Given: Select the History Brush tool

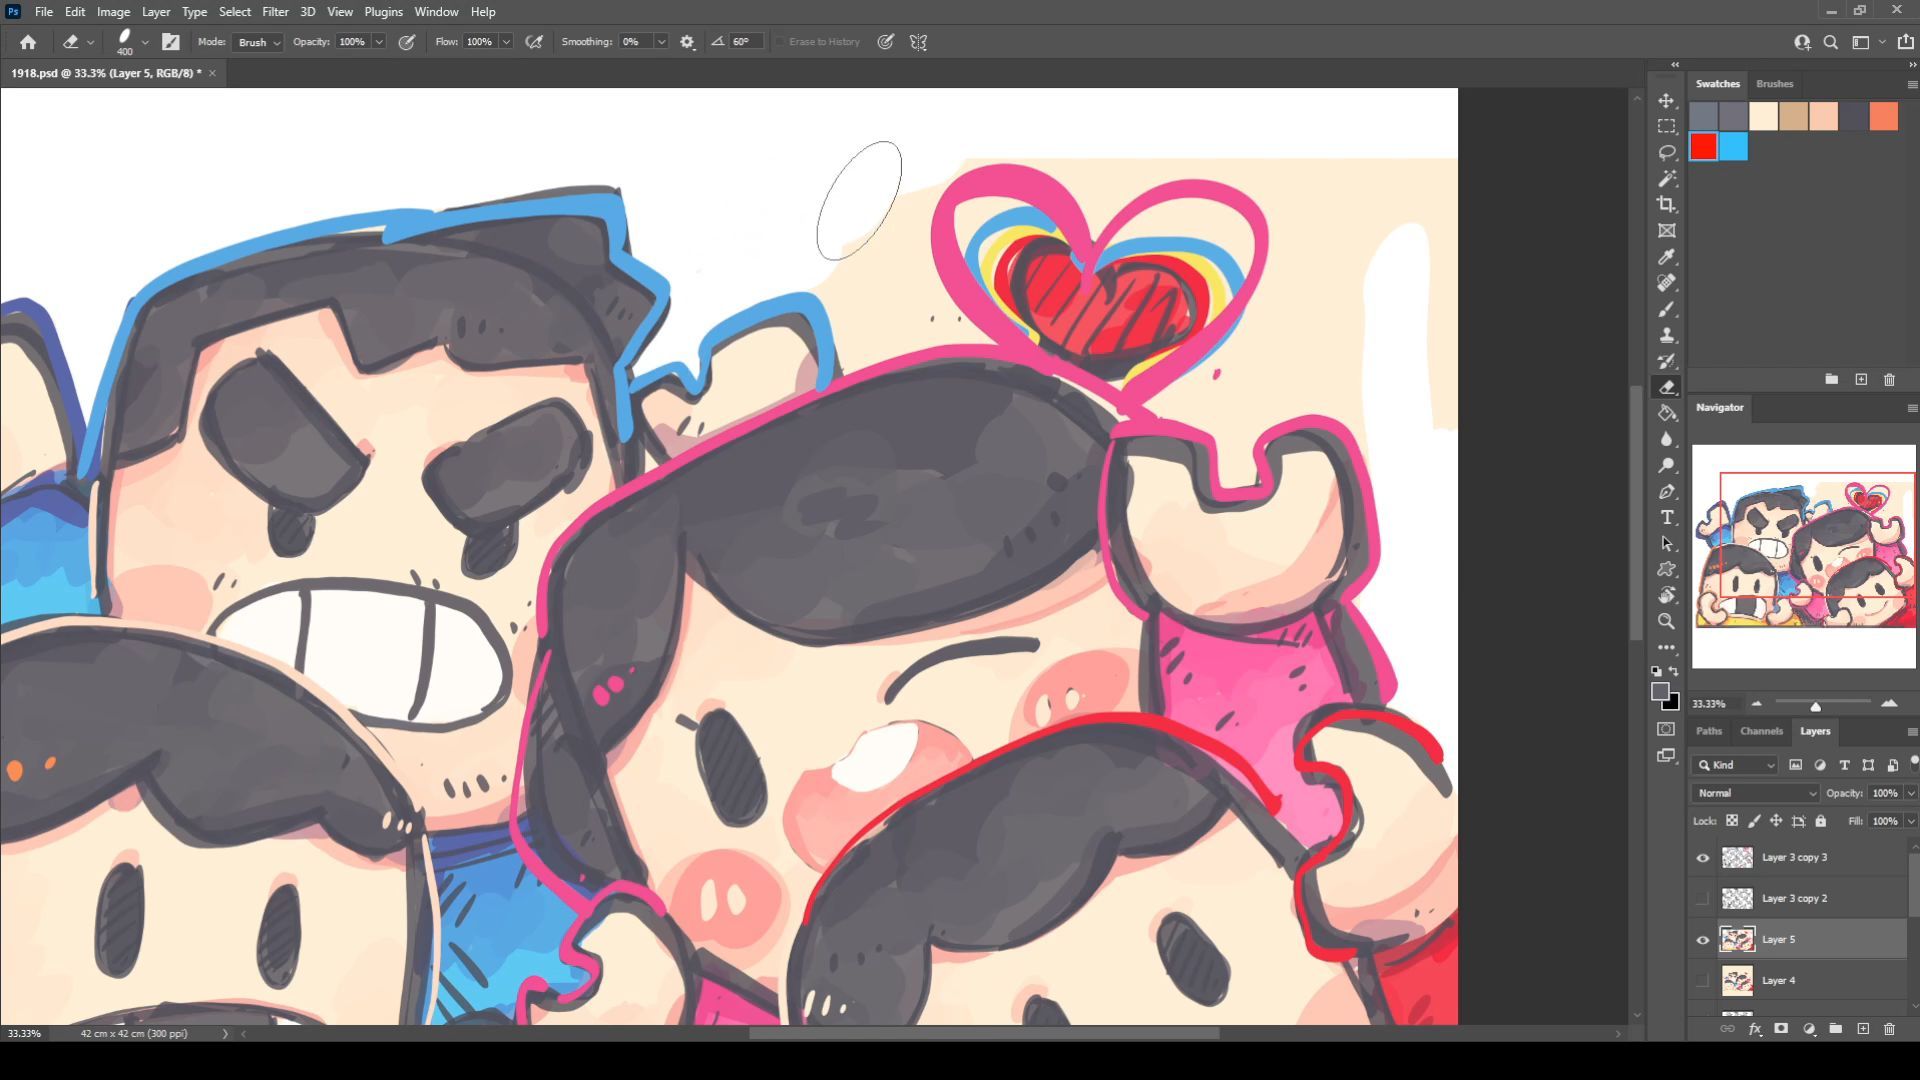Looking at the screenshot, I should 1667,361.
